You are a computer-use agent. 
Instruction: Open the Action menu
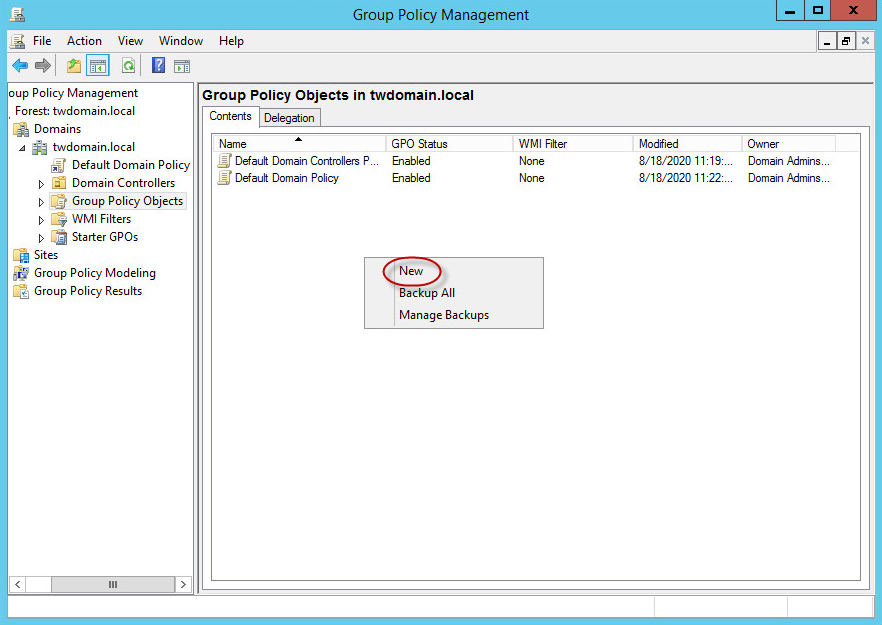pos(83,41)
